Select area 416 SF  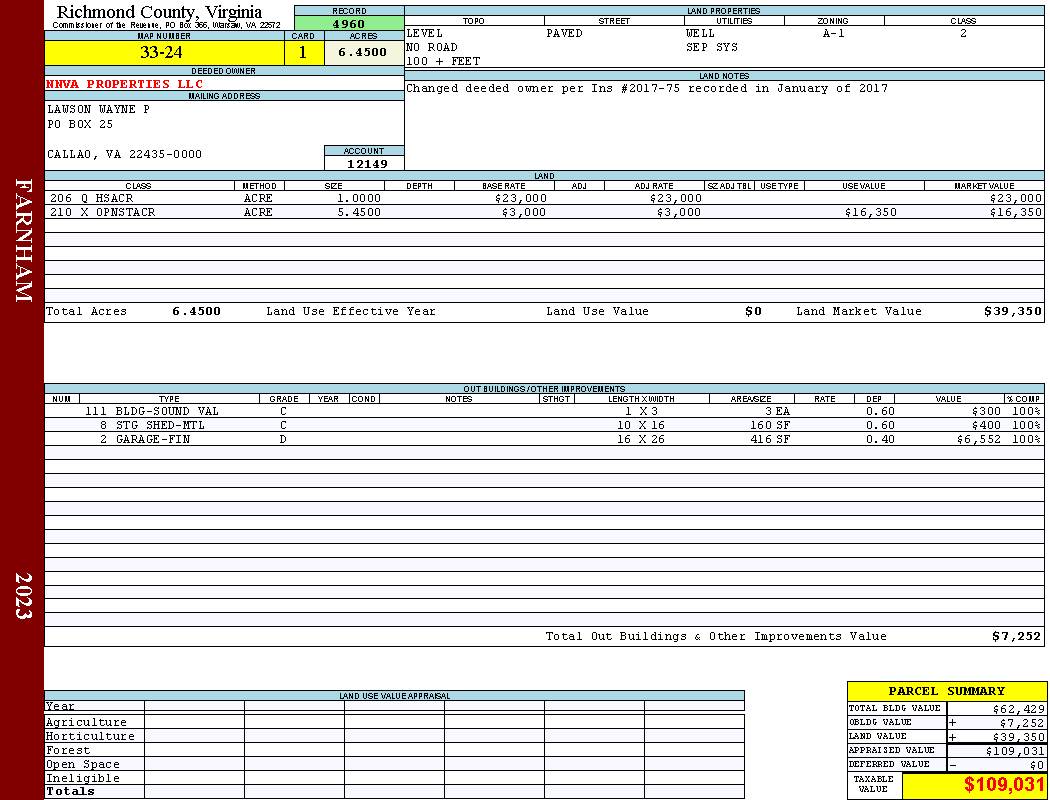tap(770, 439)
